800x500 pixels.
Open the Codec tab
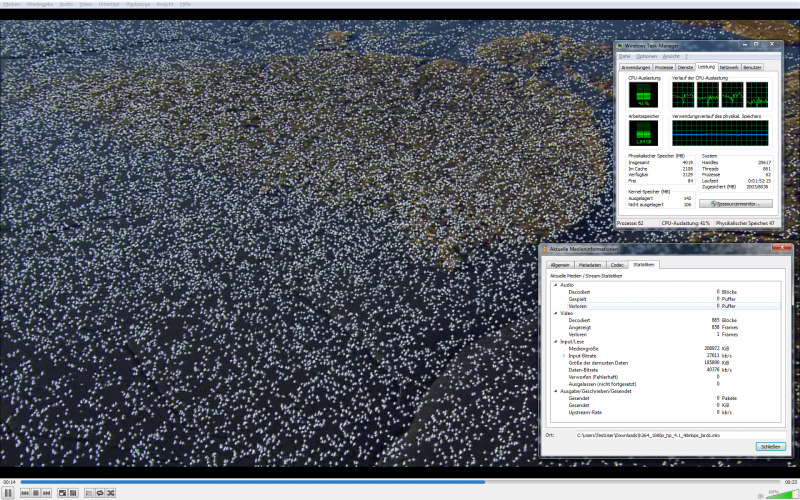pos(617,265)
